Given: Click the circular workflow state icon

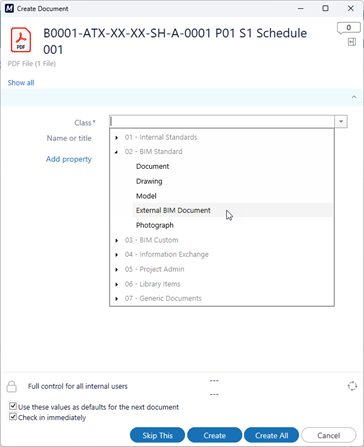Looking at the screenshot, I should click(352, 386).
